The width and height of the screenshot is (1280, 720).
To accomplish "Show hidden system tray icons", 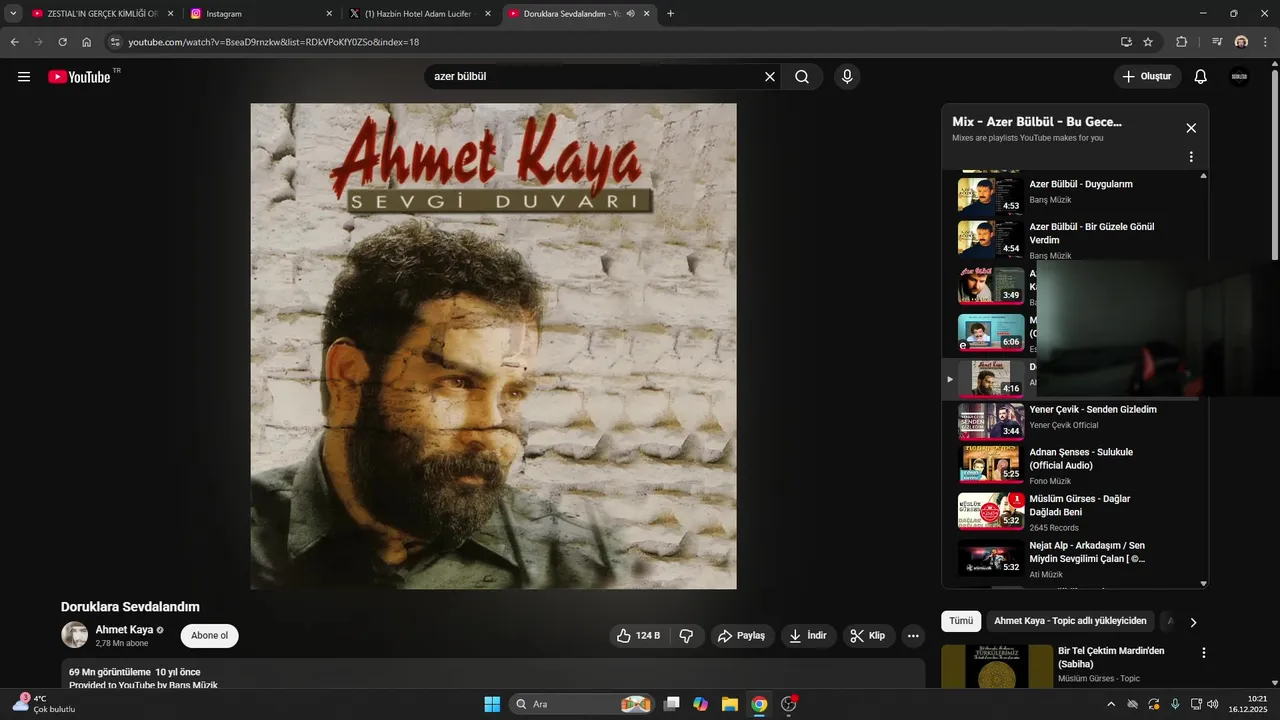I will pyautogui.click(x=1111, y=704).
